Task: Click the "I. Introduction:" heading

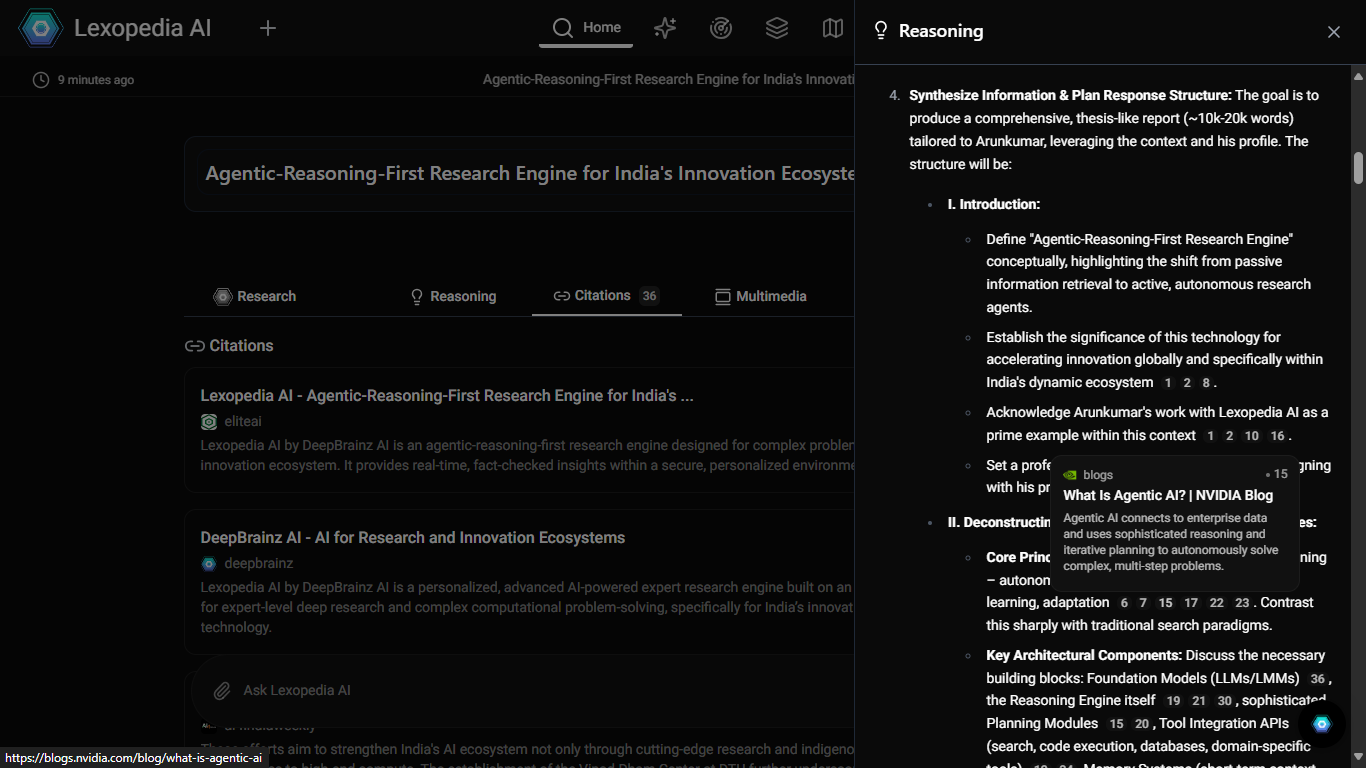Action: tap(994, 204)
